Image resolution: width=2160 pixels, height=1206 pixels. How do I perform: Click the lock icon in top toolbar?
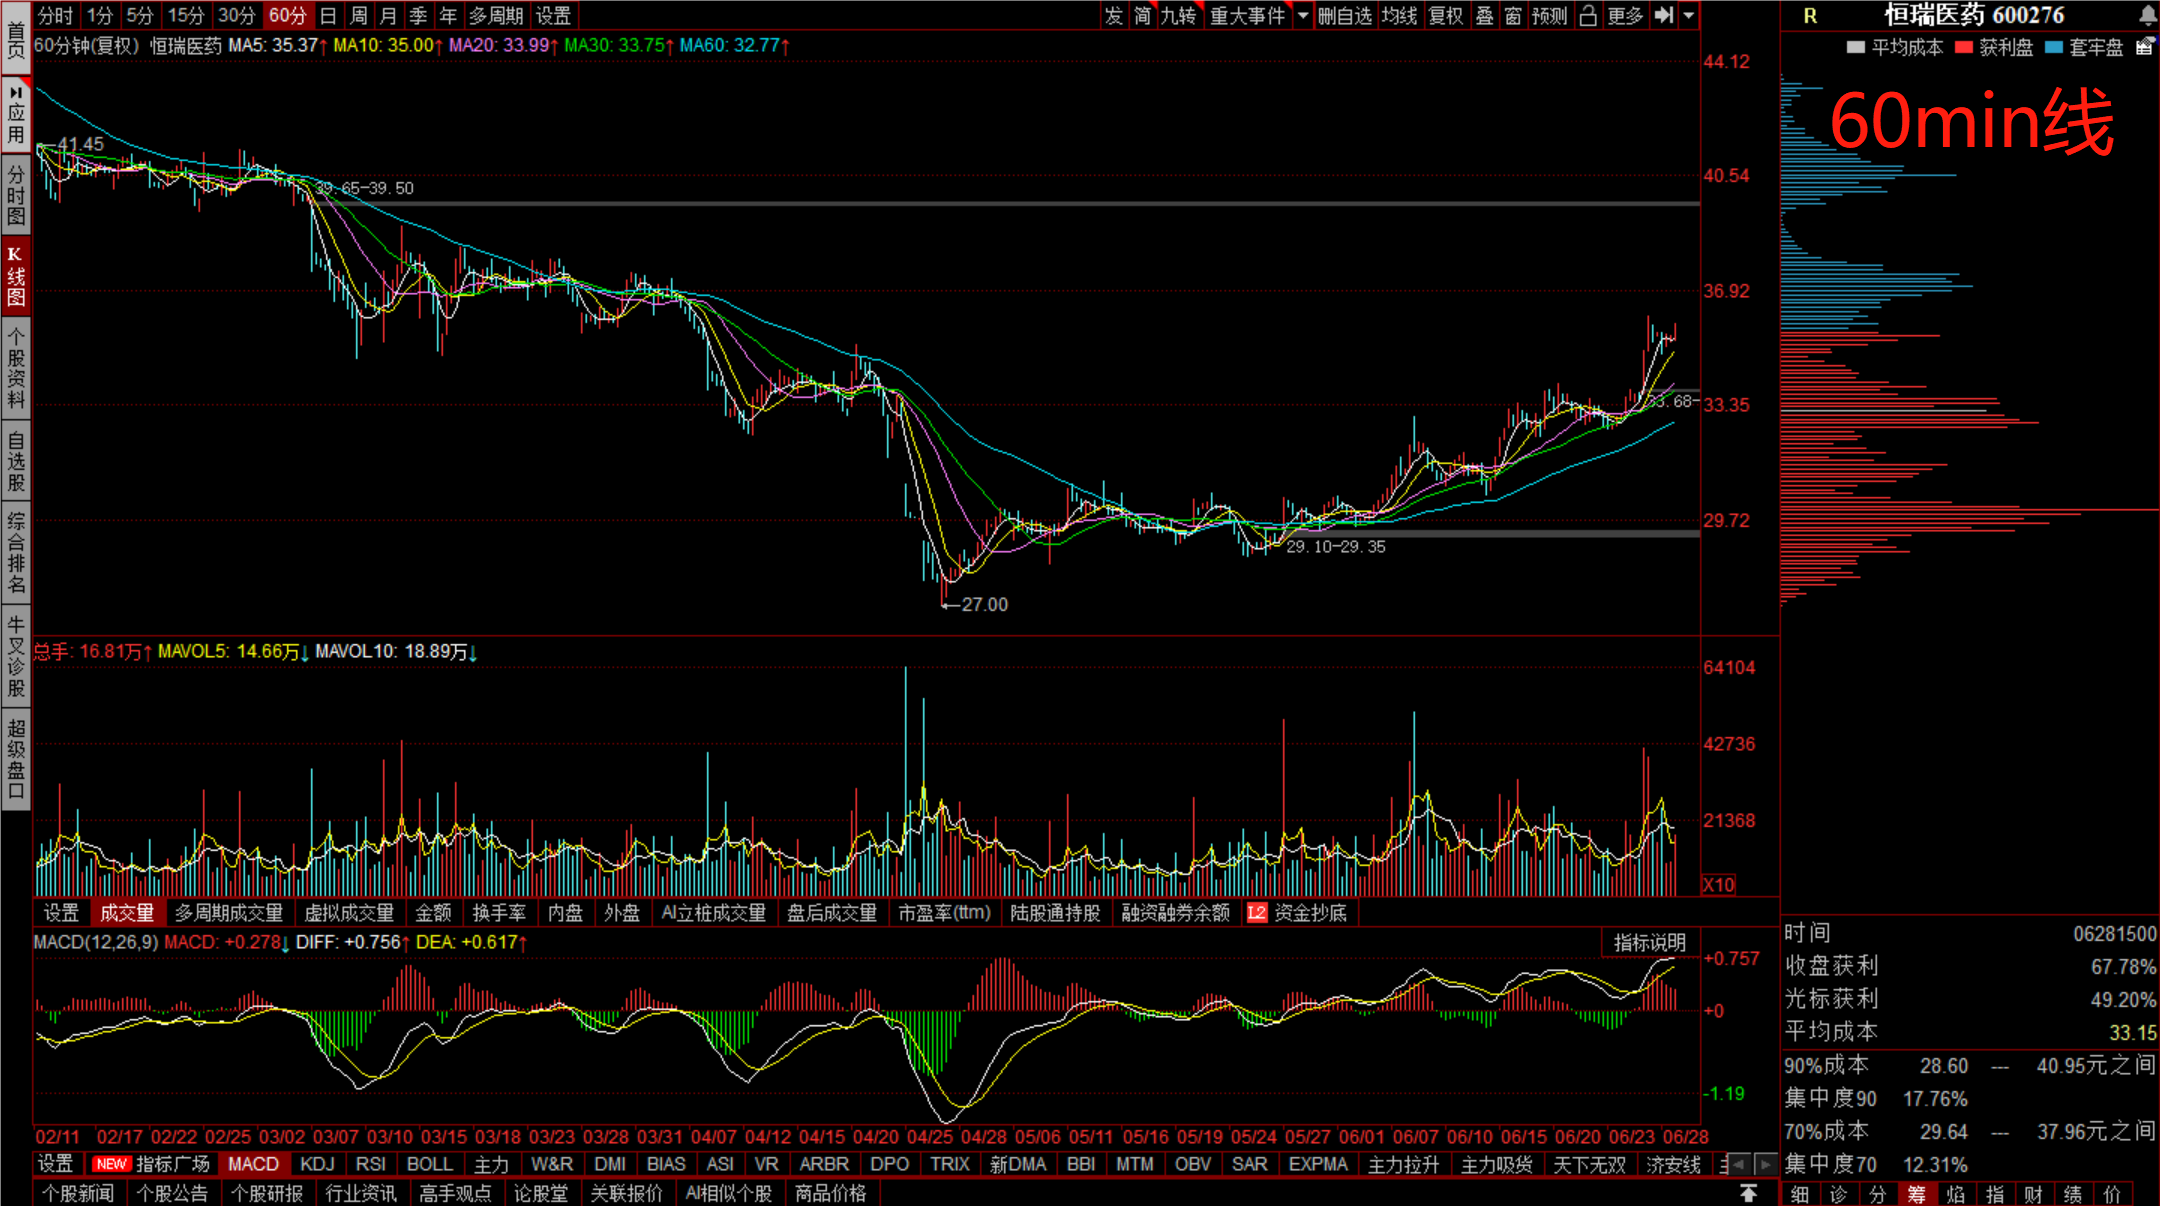[1588, 15]
